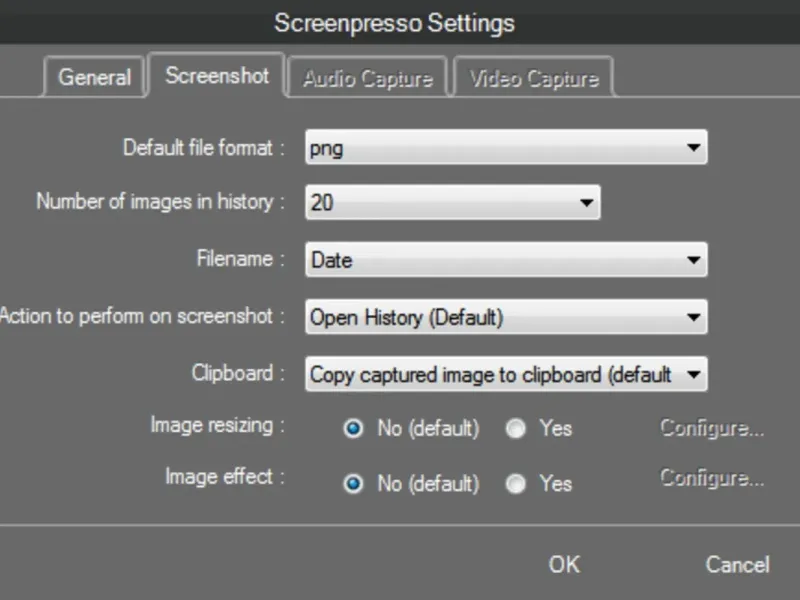This screenshot has width=800, height=600.
Task: Confirm settings with the OK button
Action: pyautogui.click(x=564, y=564)
